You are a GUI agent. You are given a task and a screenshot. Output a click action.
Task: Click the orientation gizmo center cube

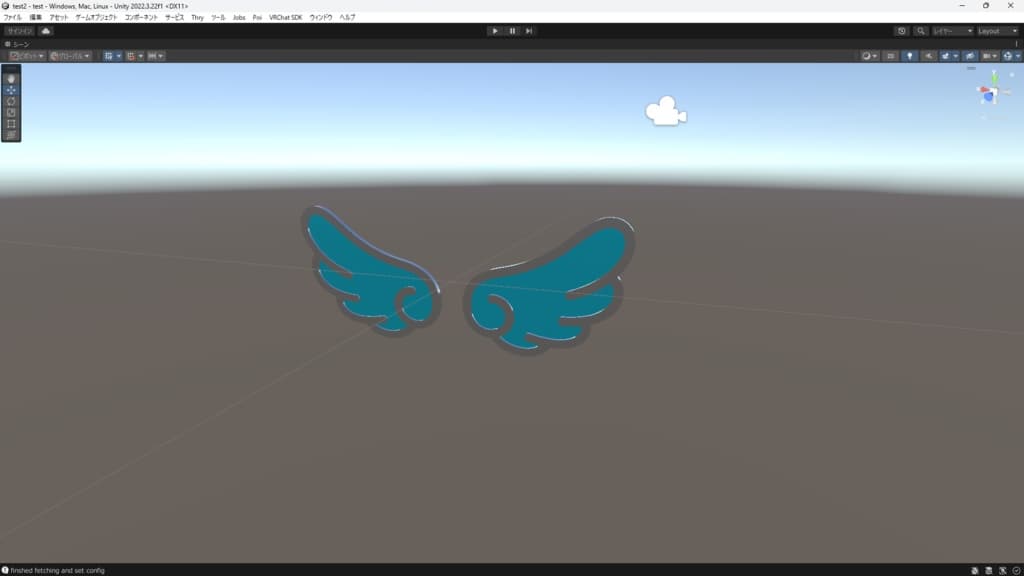(x=993, y=92)
